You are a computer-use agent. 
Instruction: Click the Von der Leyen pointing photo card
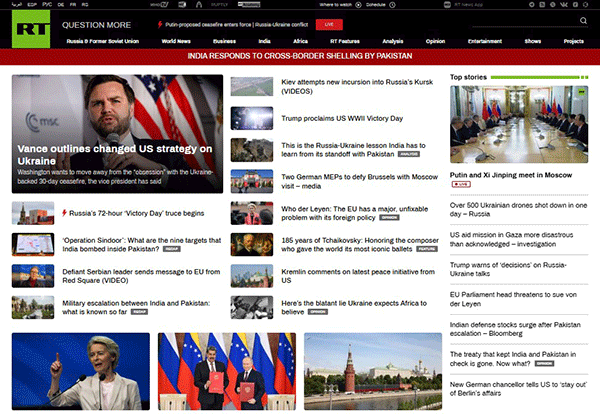[x=81, y=372]
